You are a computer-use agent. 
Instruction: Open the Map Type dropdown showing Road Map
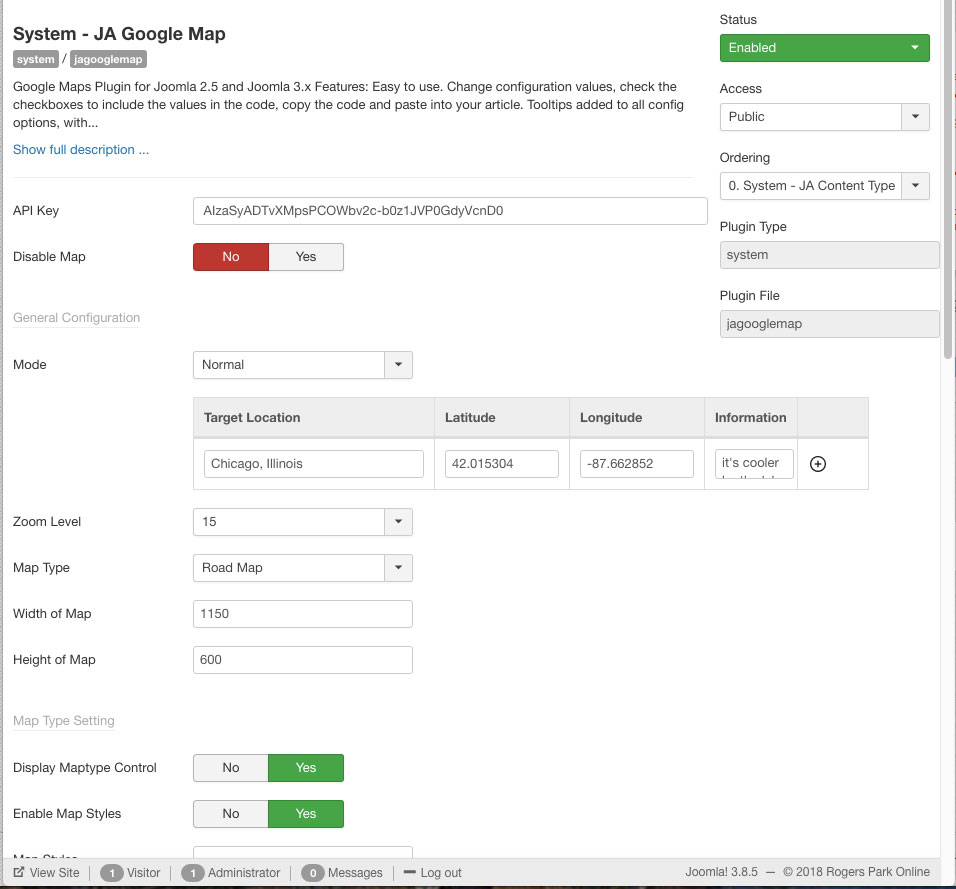pos(398,567)
